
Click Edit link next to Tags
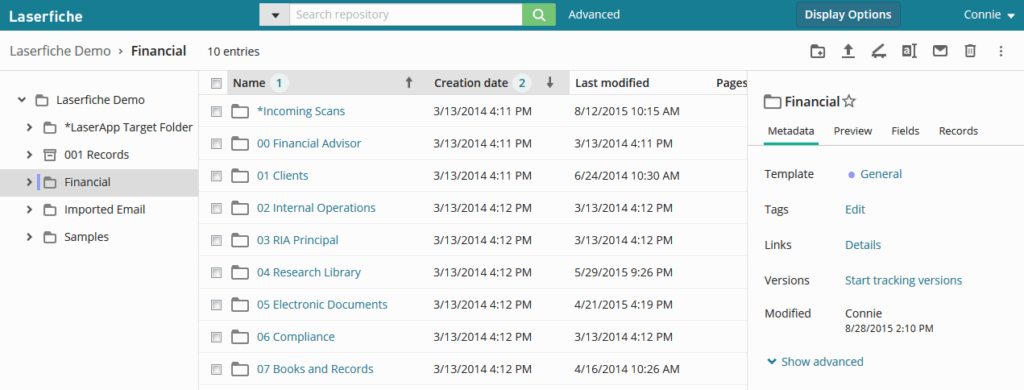point(855,209)
